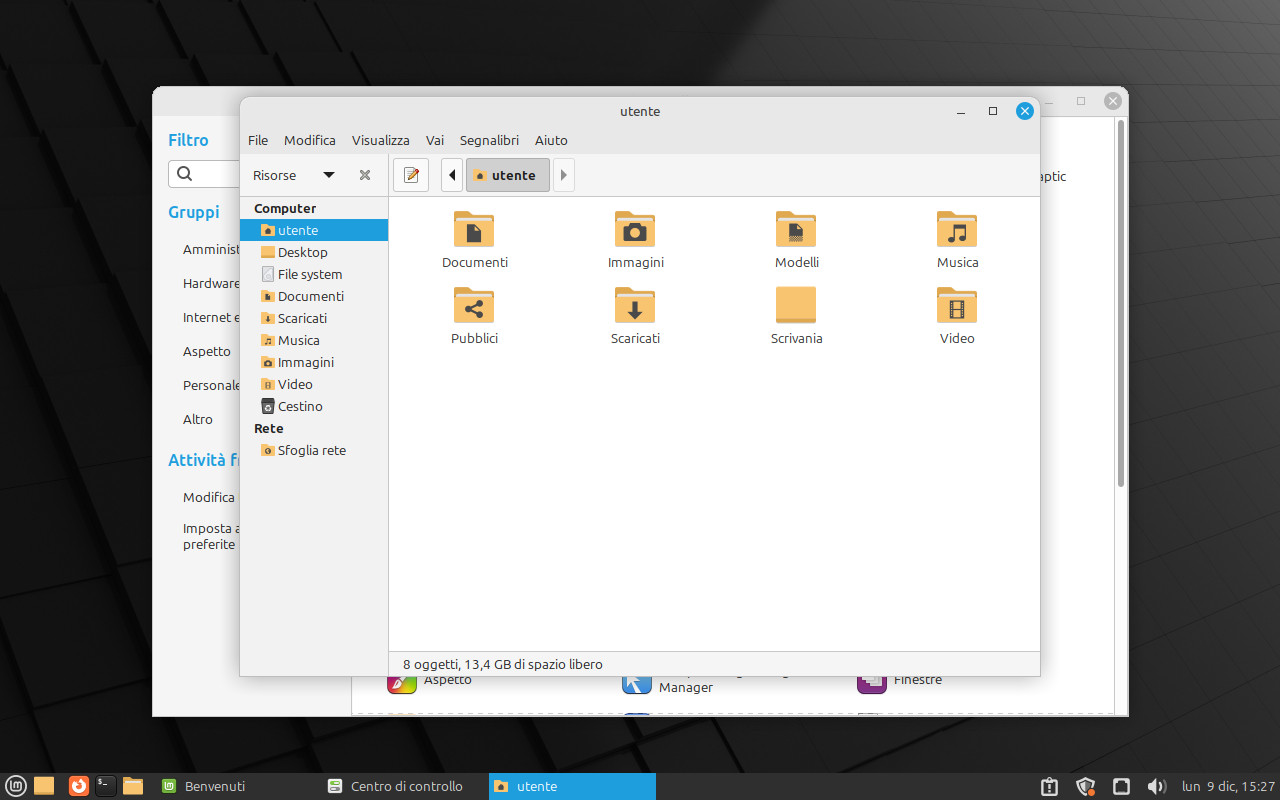Click the utente path bar button
Screen dimensions: 1280x800
pyautogui.click(x=507, y=175)
